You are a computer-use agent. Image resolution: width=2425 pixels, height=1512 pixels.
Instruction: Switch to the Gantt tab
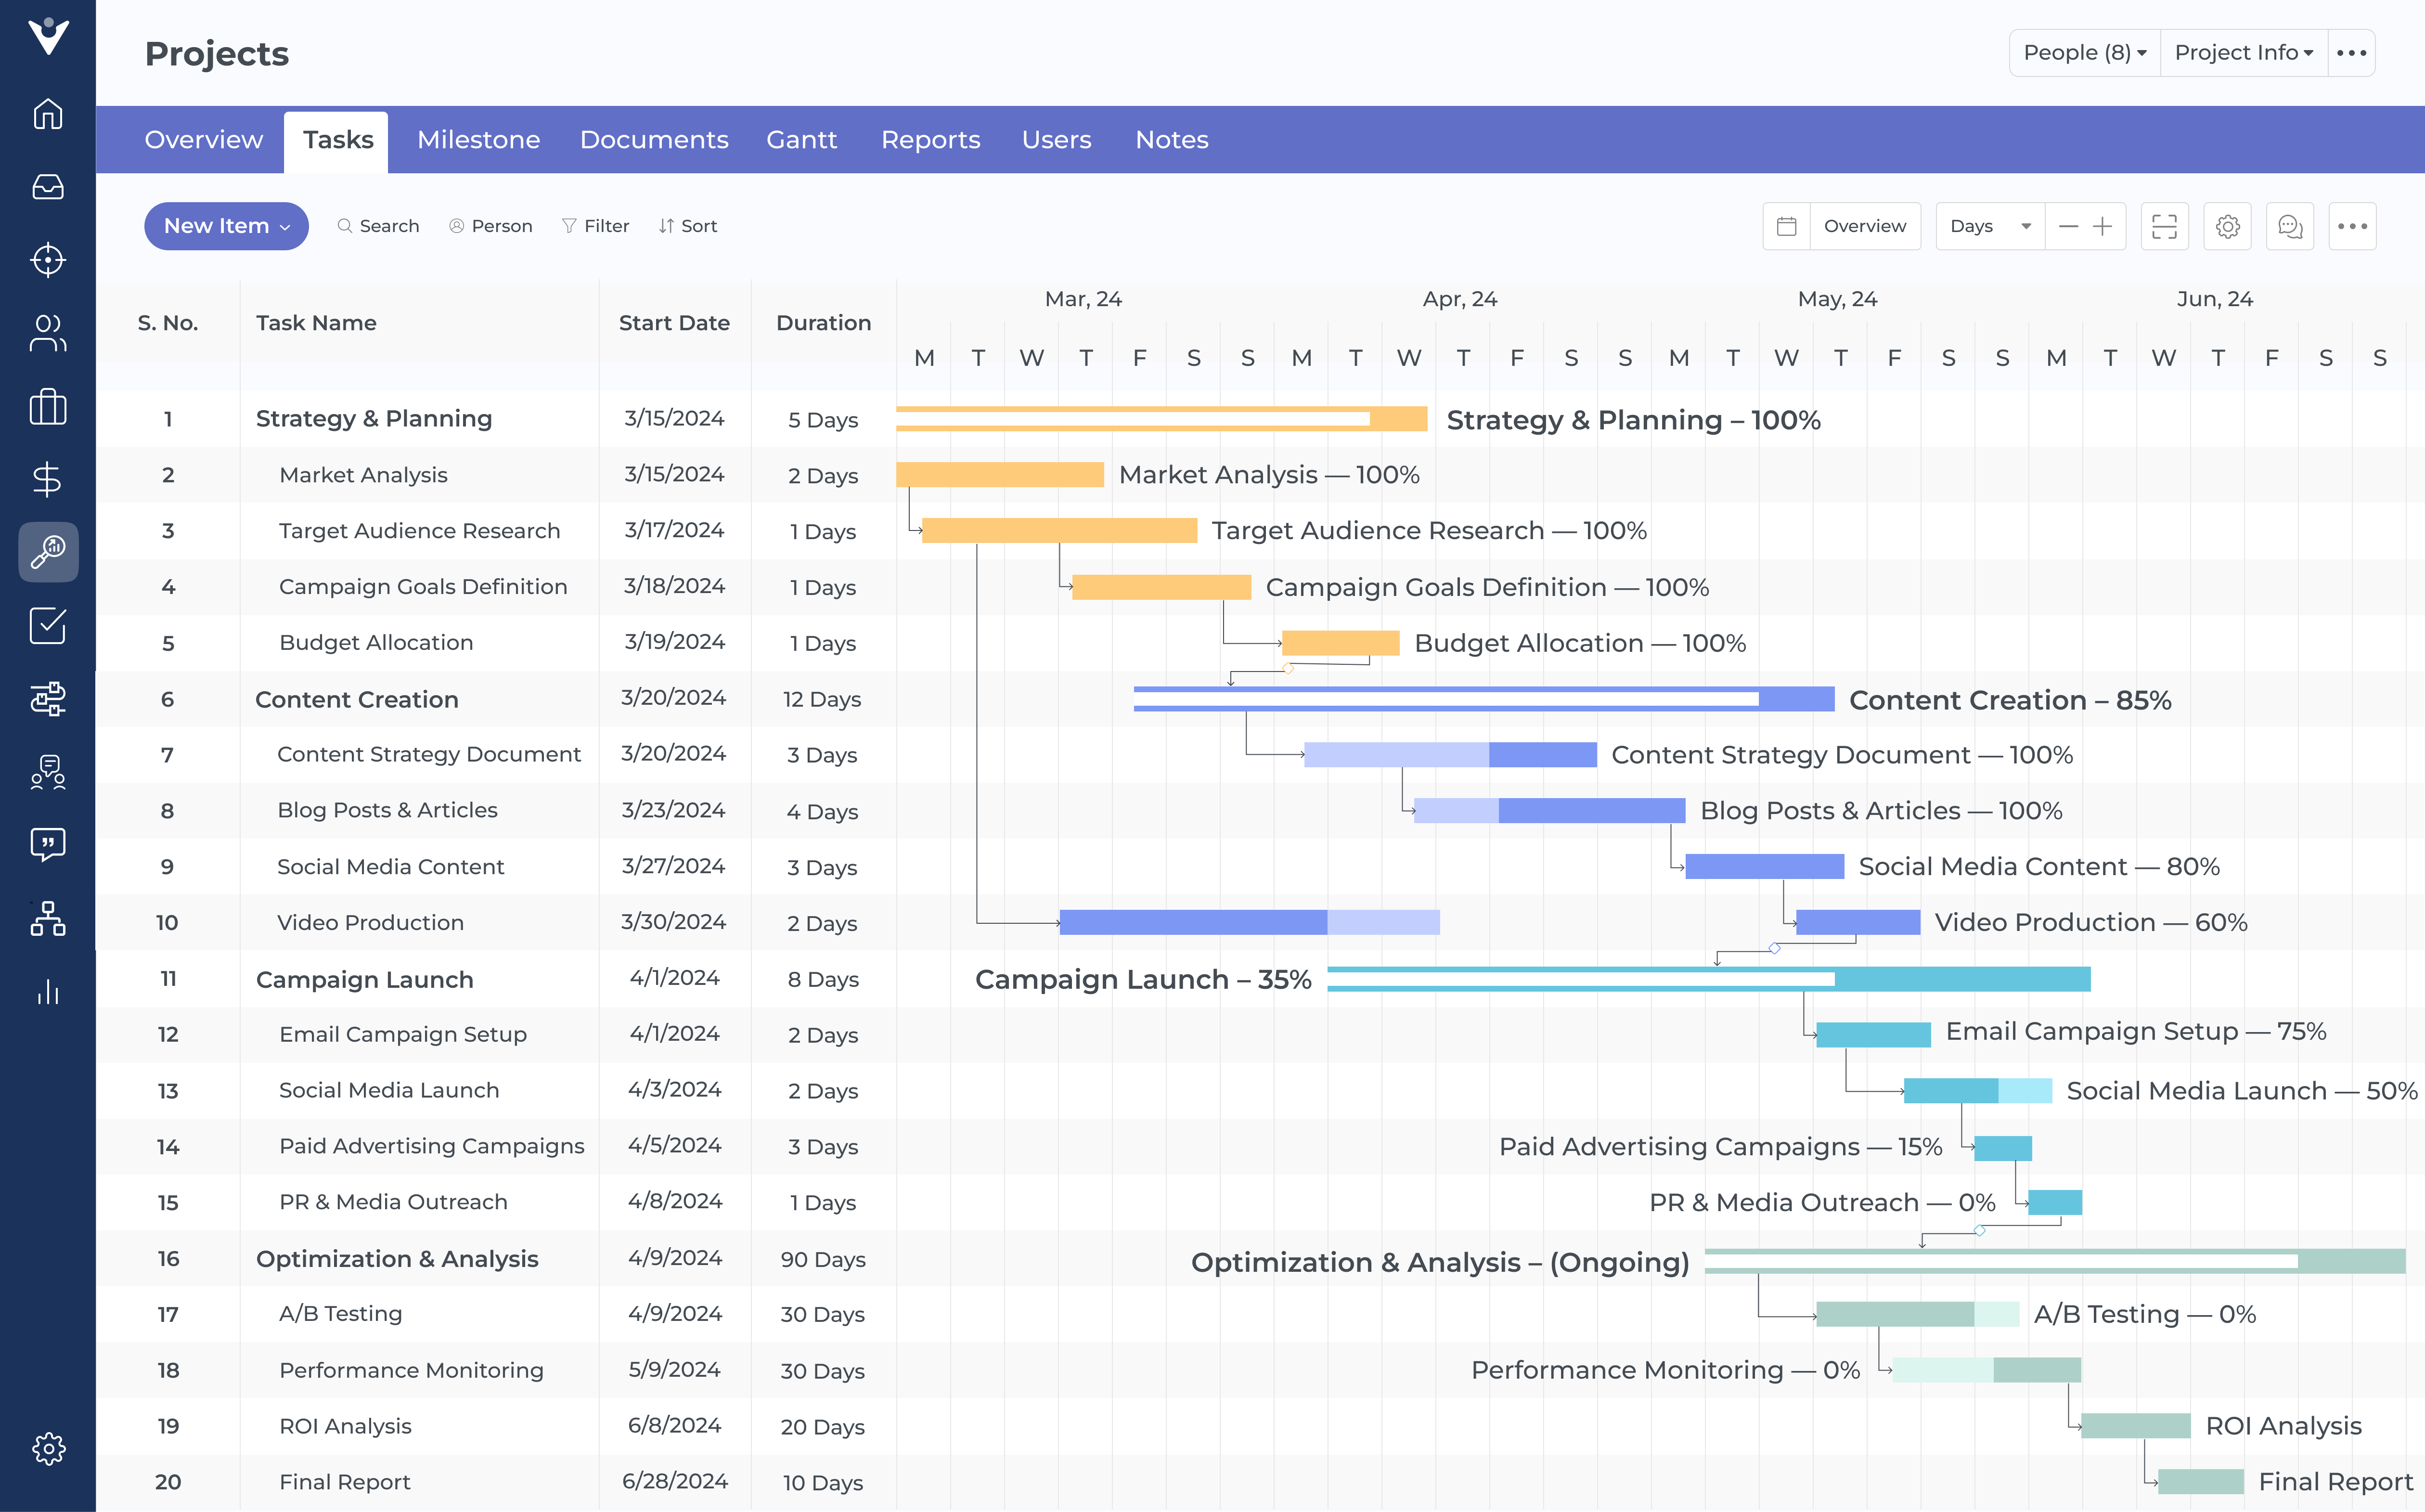801,140
